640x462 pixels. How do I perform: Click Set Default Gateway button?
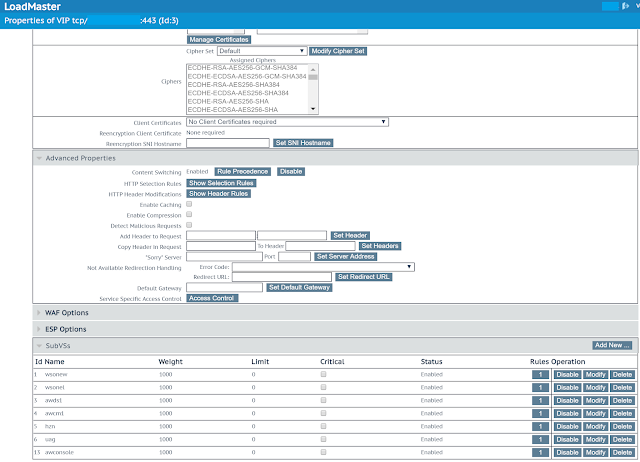299,287
